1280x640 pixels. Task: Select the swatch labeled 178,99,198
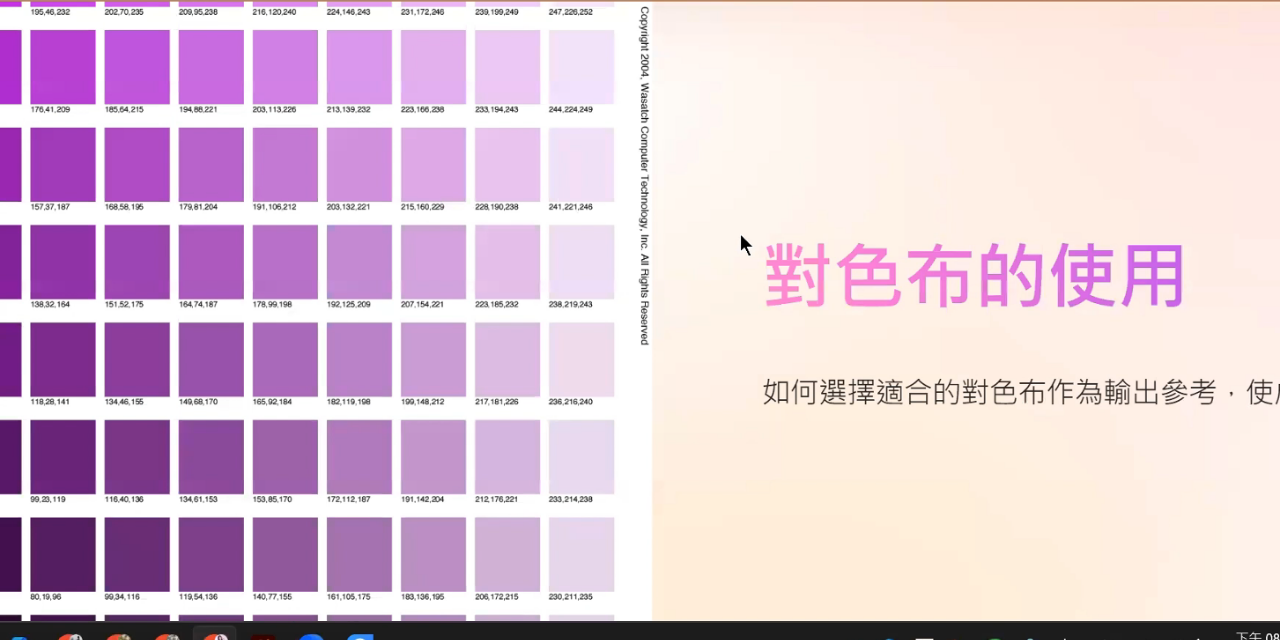point(285,261)
